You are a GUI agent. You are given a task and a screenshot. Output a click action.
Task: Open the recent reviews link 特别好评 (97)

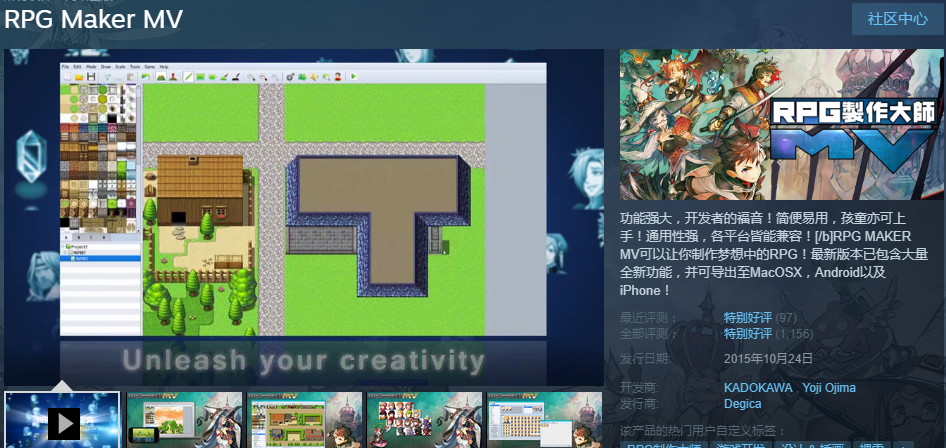748,318
